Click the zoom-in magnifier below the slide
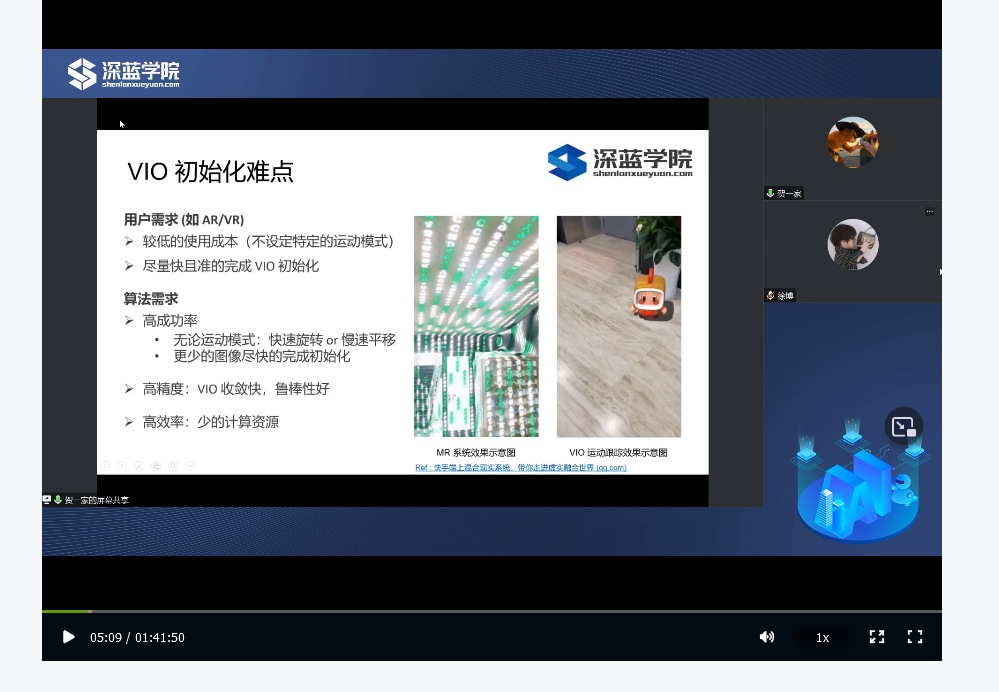 pos(173,465)
